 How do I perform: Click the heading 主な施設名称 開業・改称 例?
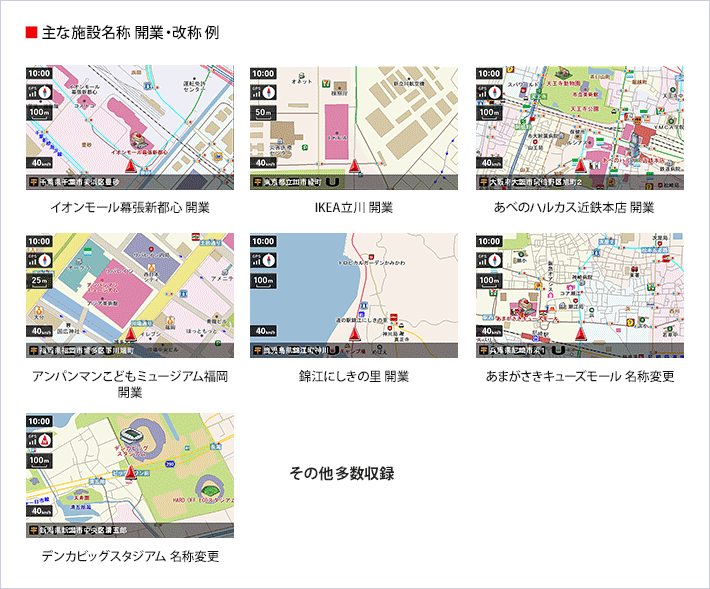(x=131, y=33)
